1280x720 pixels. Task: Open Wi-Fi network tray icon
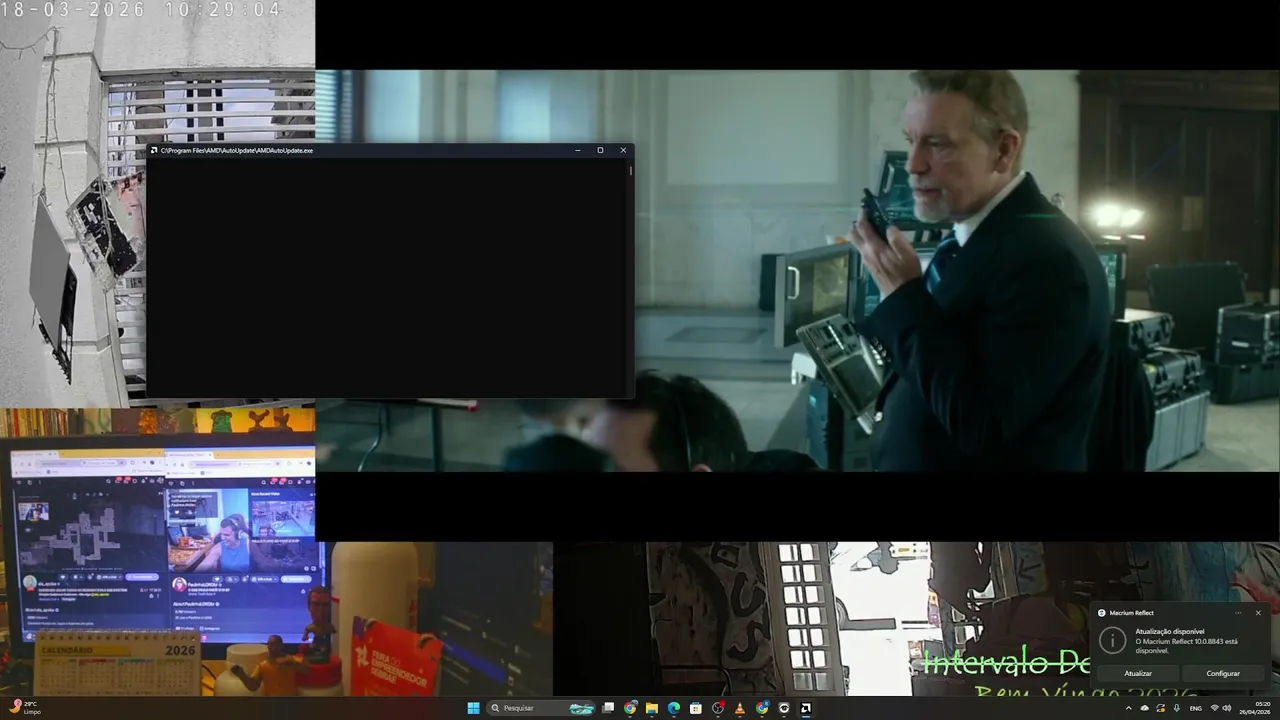coord(1215,708)
